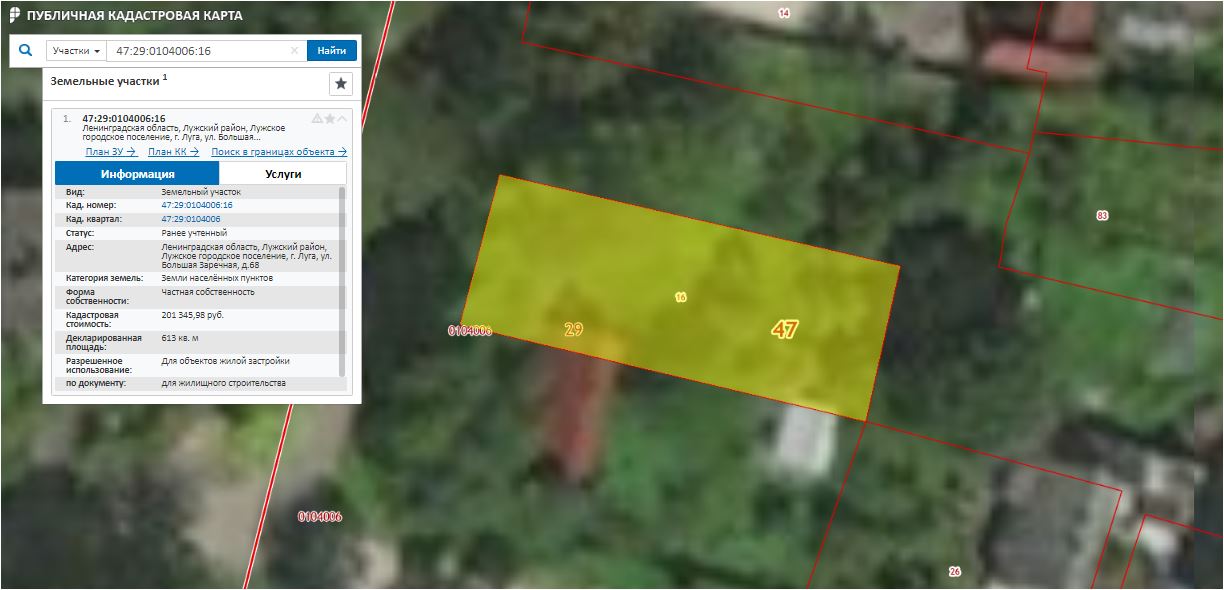The image size is (1224, 590).
Task: Switch to the Информация tab
Action: [x=137, y=173]
